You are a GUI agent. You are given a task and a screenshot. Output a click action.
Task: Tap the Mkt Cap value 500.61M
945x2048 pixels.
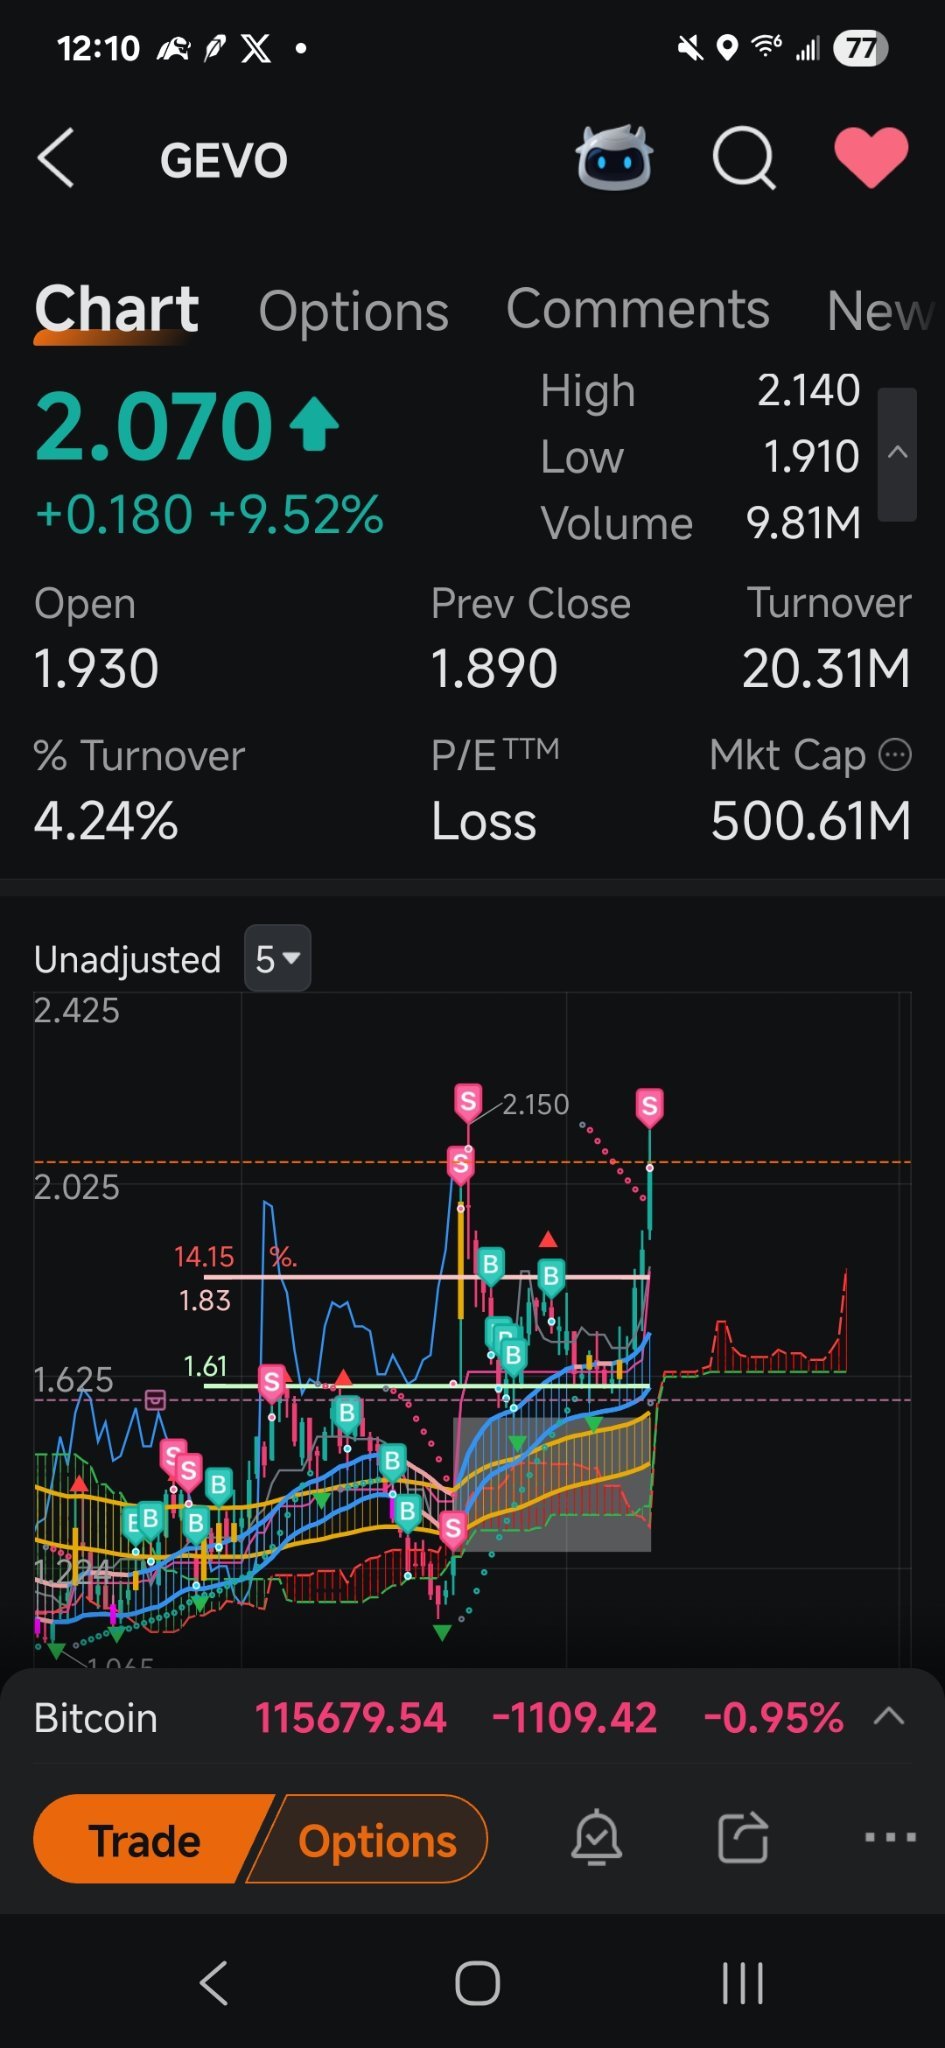click(x=810, y=821)
